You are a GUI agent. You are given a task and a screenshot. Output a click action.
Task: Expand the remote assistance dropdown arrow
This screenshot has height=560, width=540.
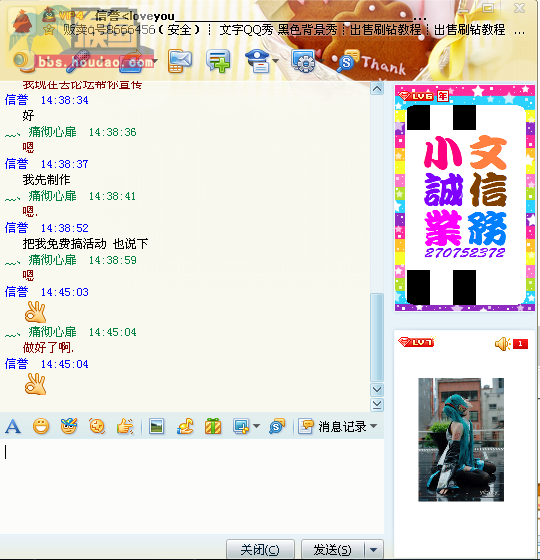coord(275,61)
